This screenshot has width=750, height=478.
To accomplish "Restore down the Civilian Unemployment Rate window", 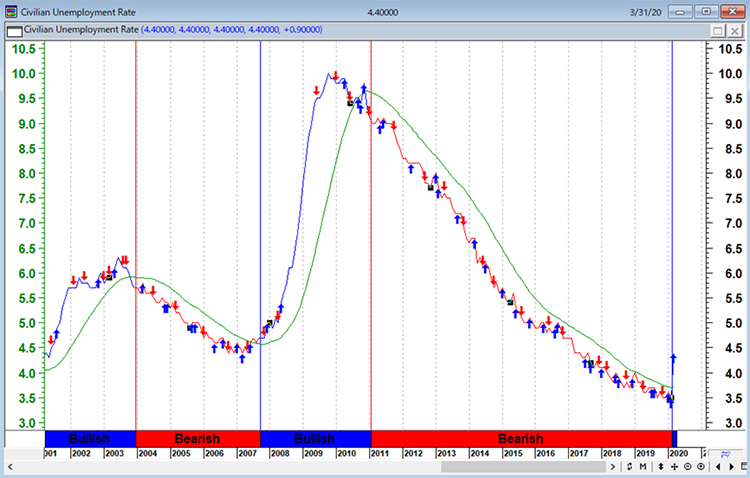I will [706, 11].
